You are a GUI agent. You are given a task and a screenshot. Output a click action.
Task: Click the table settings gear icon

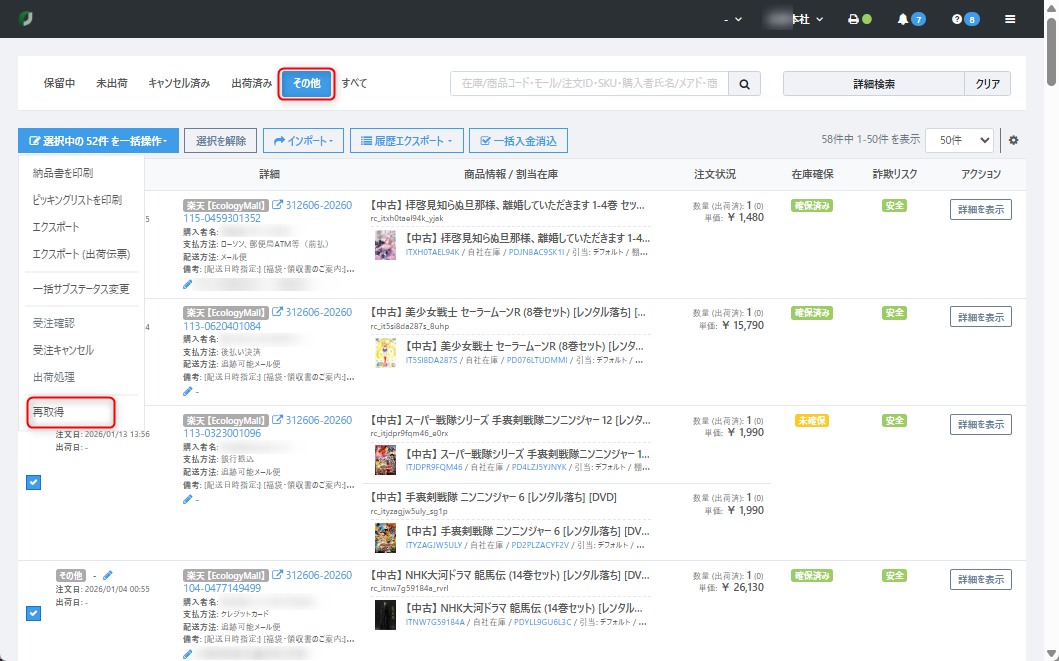click(1013, 140)
